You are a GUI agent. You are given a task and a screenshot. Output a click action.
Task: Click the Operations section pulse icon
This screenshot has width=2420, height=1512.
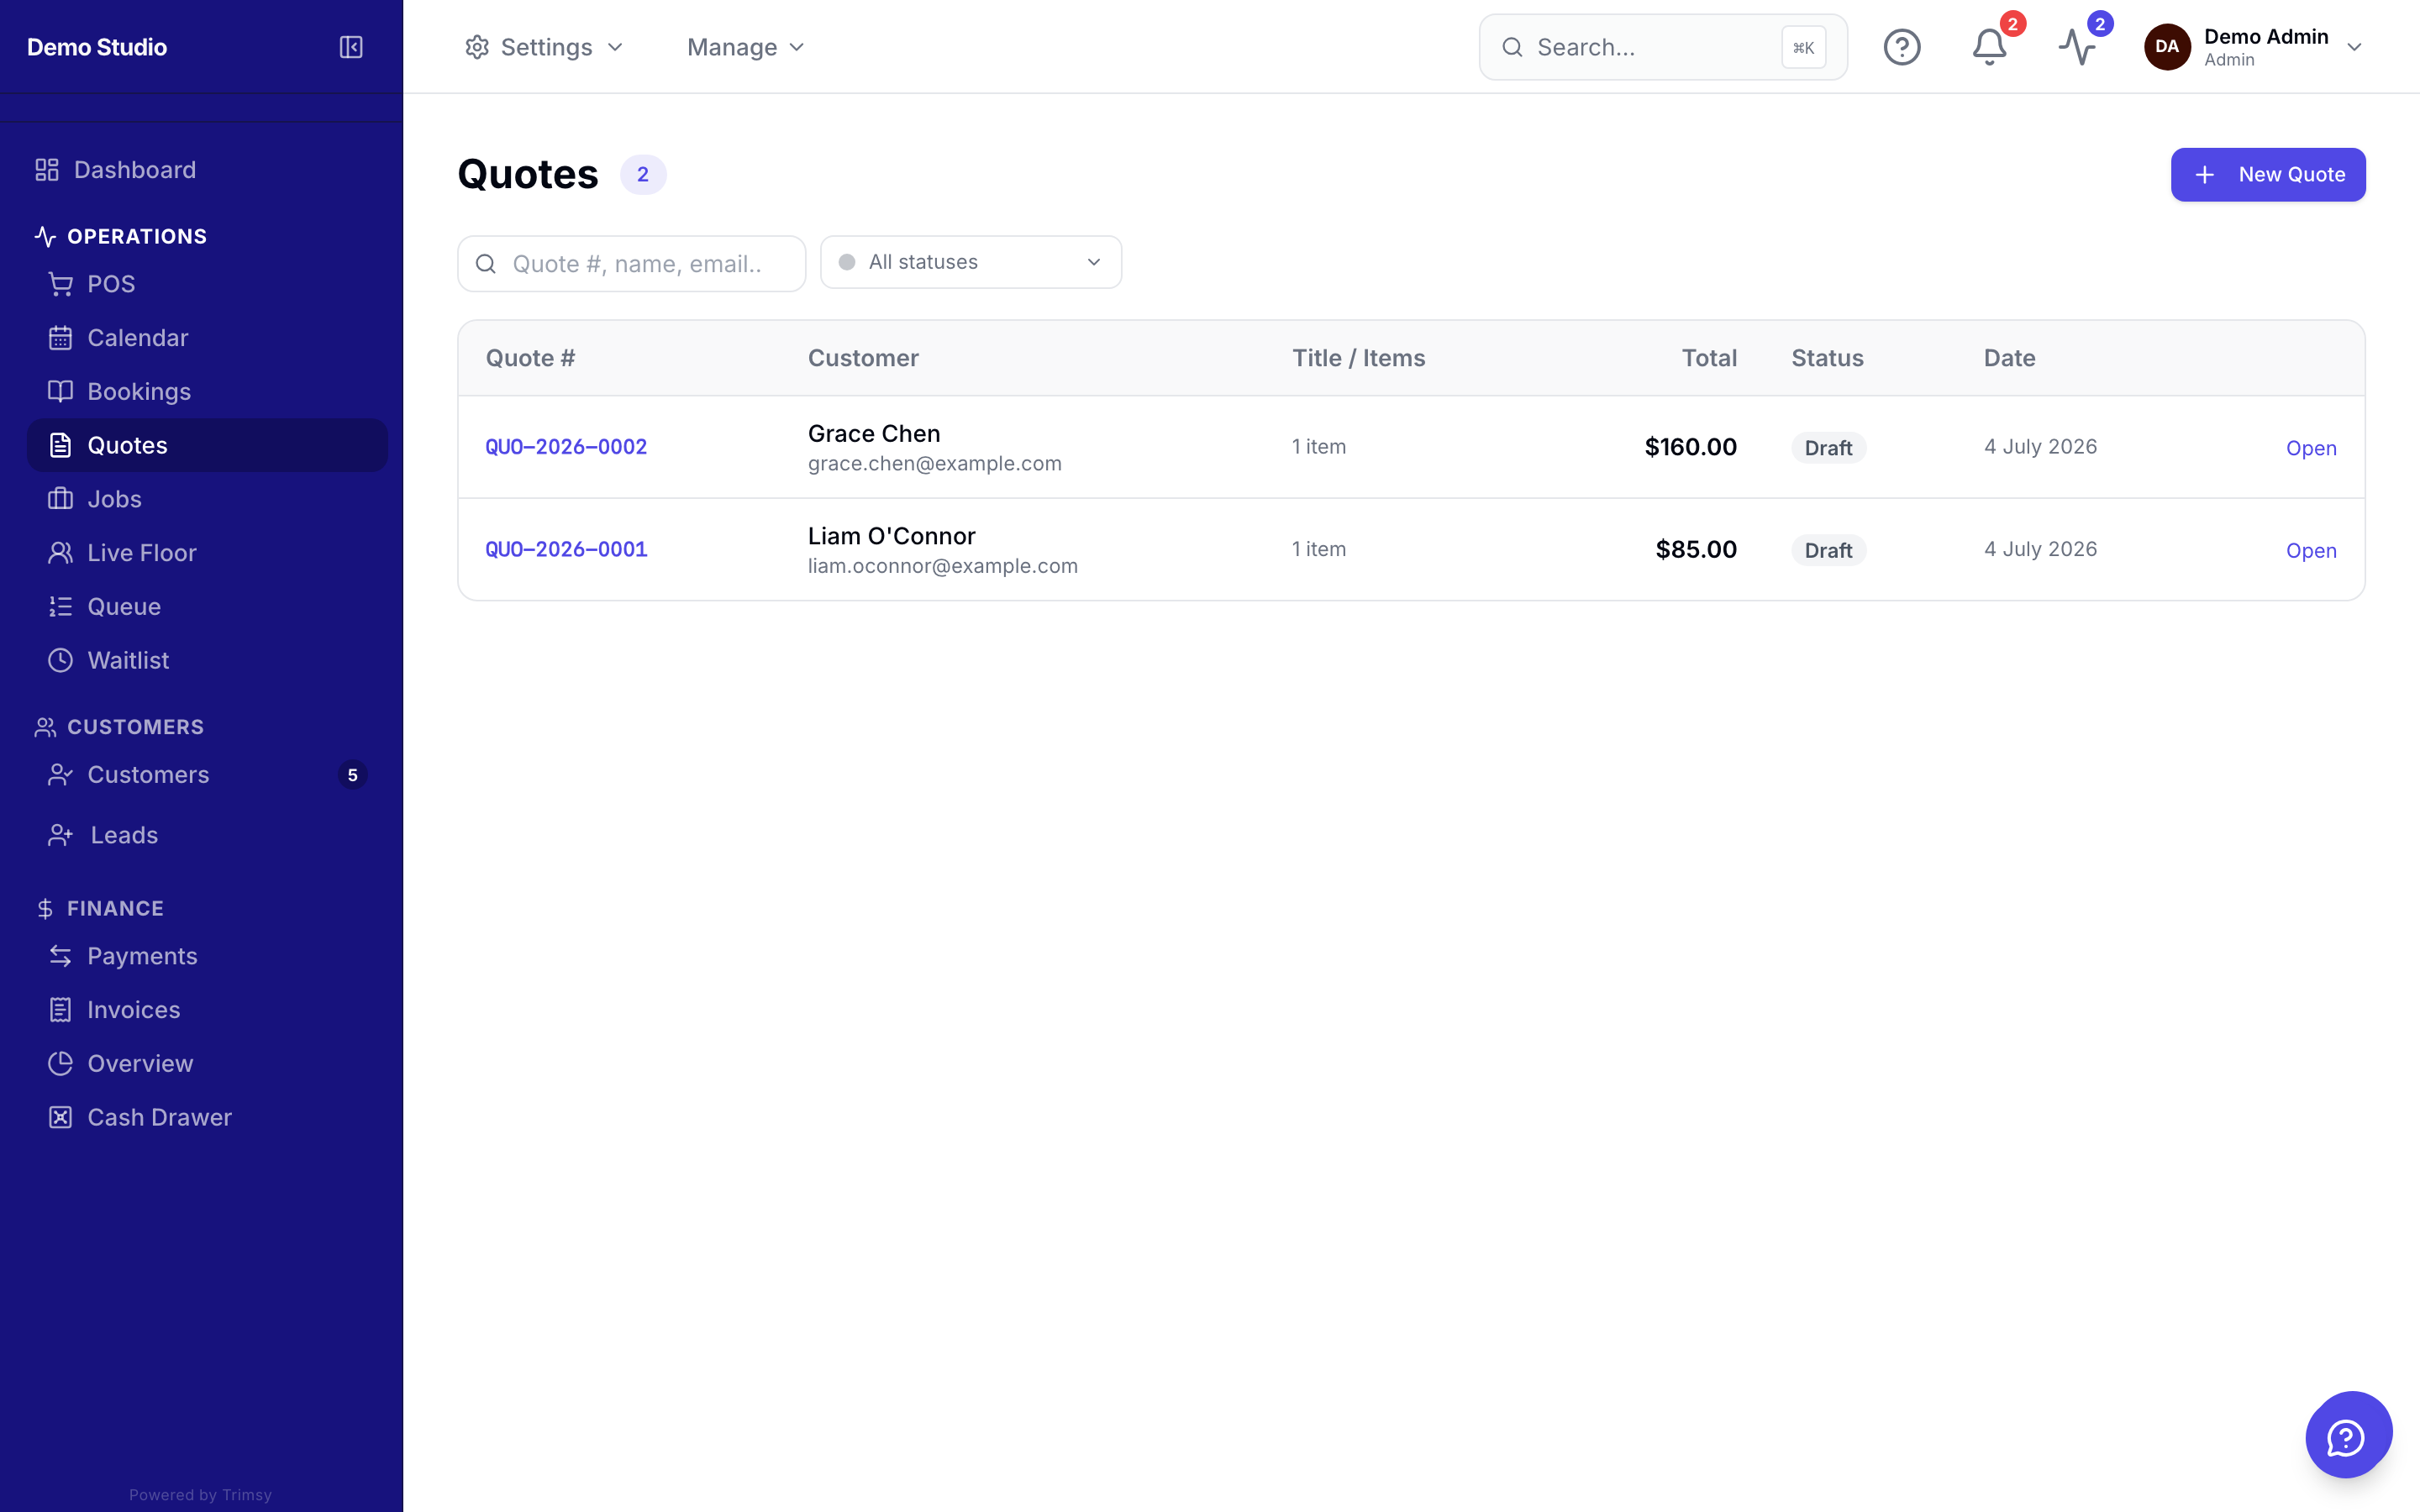pos(45,236)
